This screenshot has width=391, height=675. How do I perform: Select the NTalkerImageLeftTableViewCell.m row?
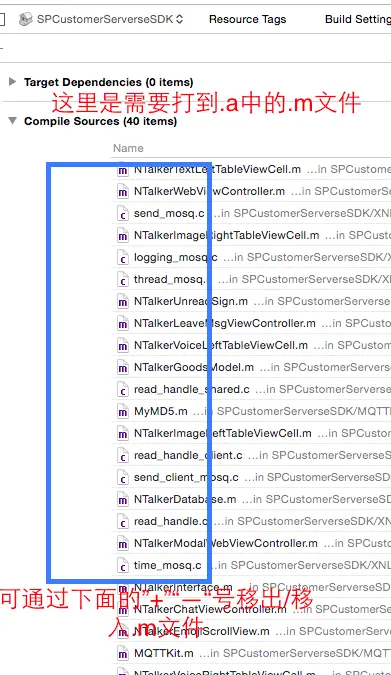point(251,433)
